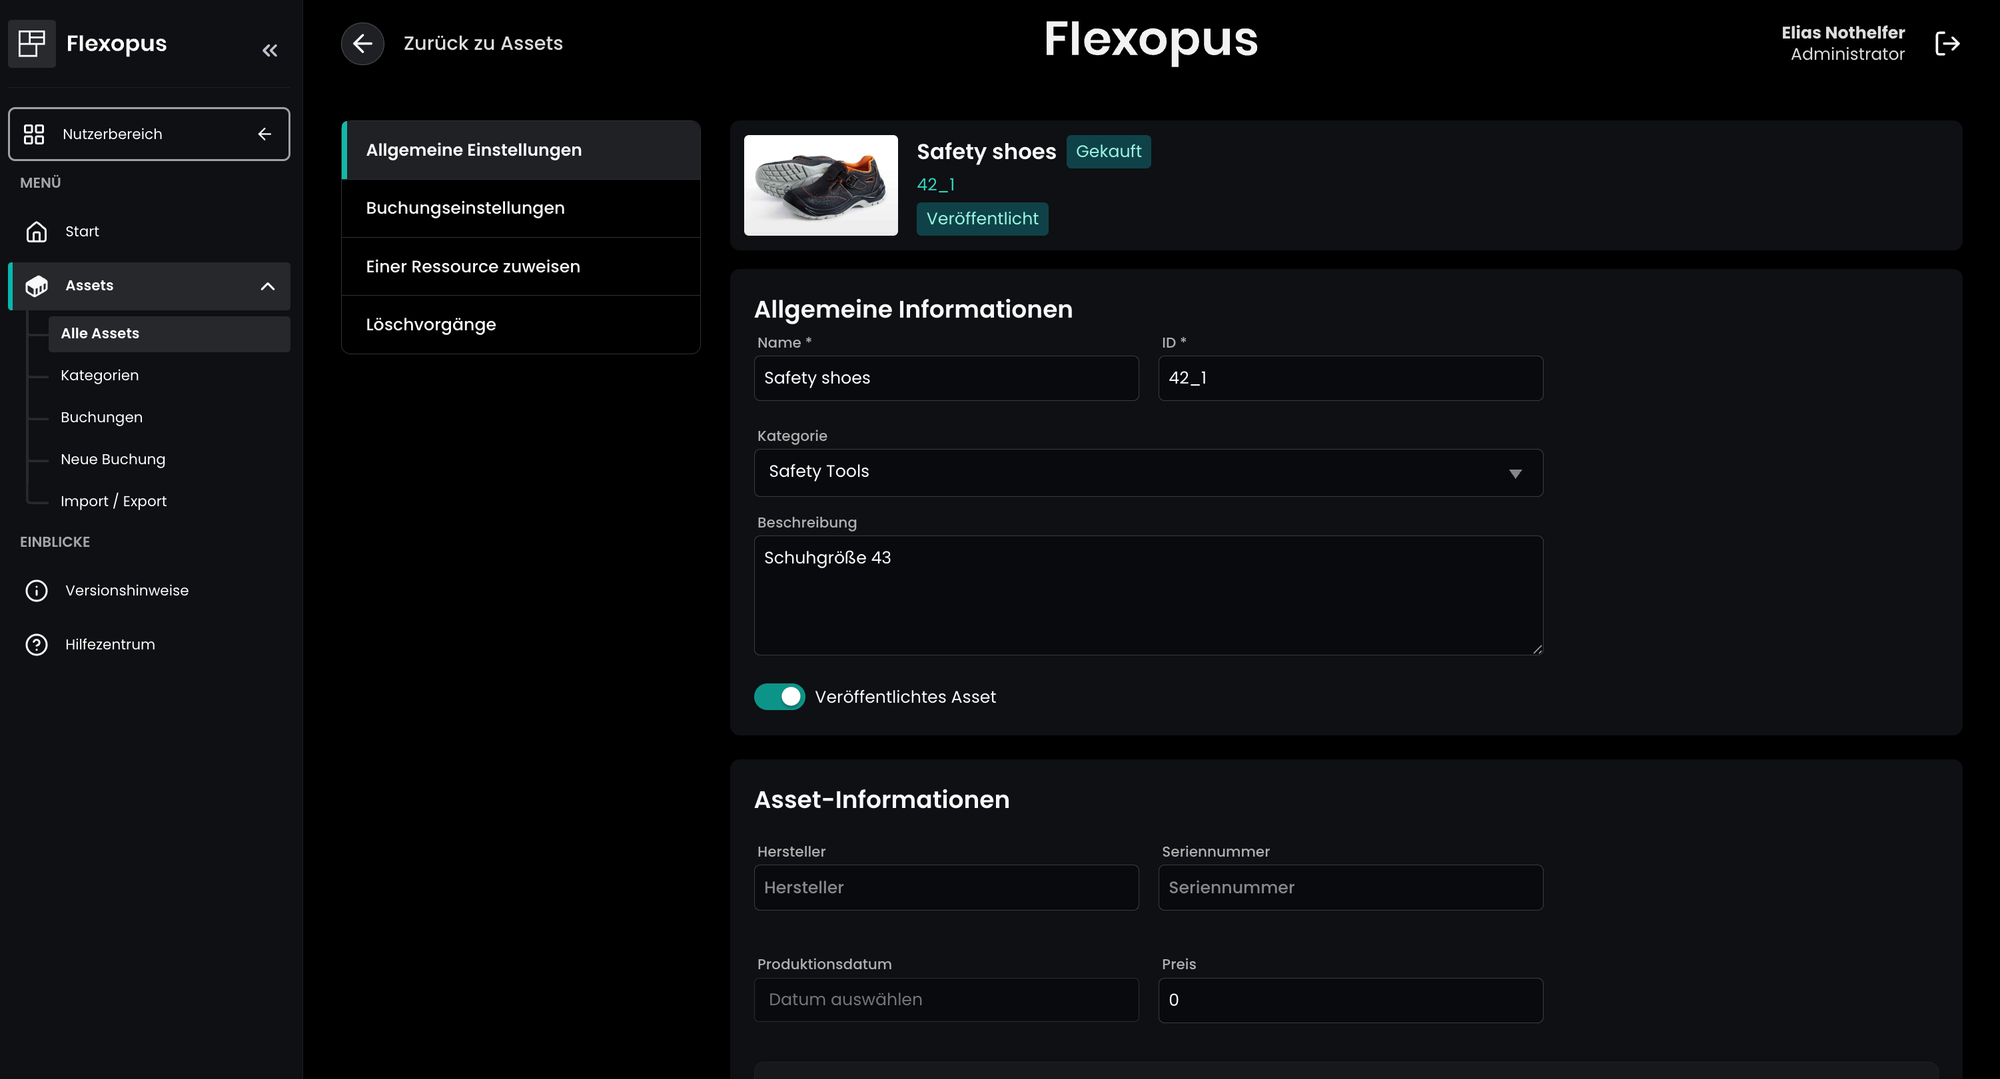The height and width of the screenshot is (1079, 2000).
Task: Collapse the sidebar with double-chevron icon
Action: pyautogui.click(x=269, y=50)
